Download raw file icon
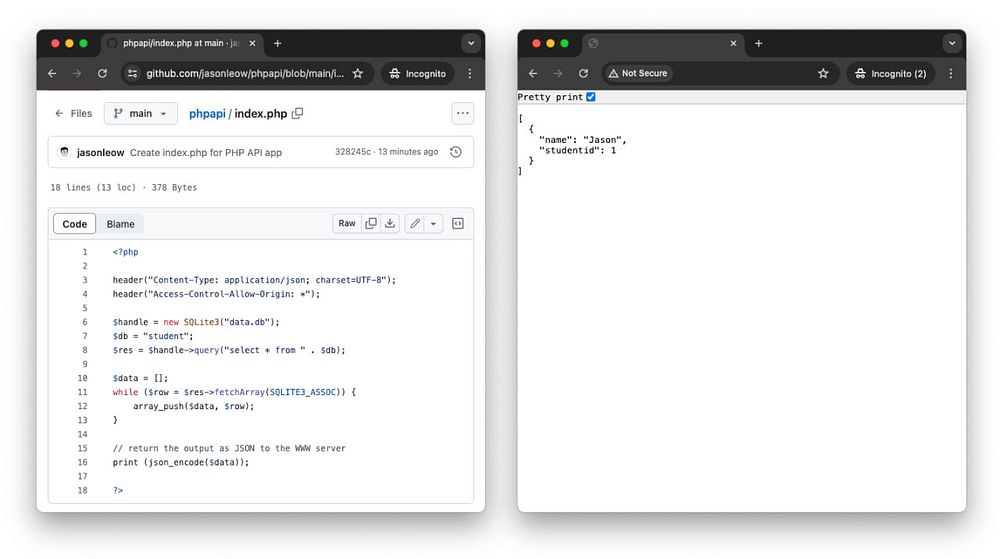1000x559 pixels. 390,223
